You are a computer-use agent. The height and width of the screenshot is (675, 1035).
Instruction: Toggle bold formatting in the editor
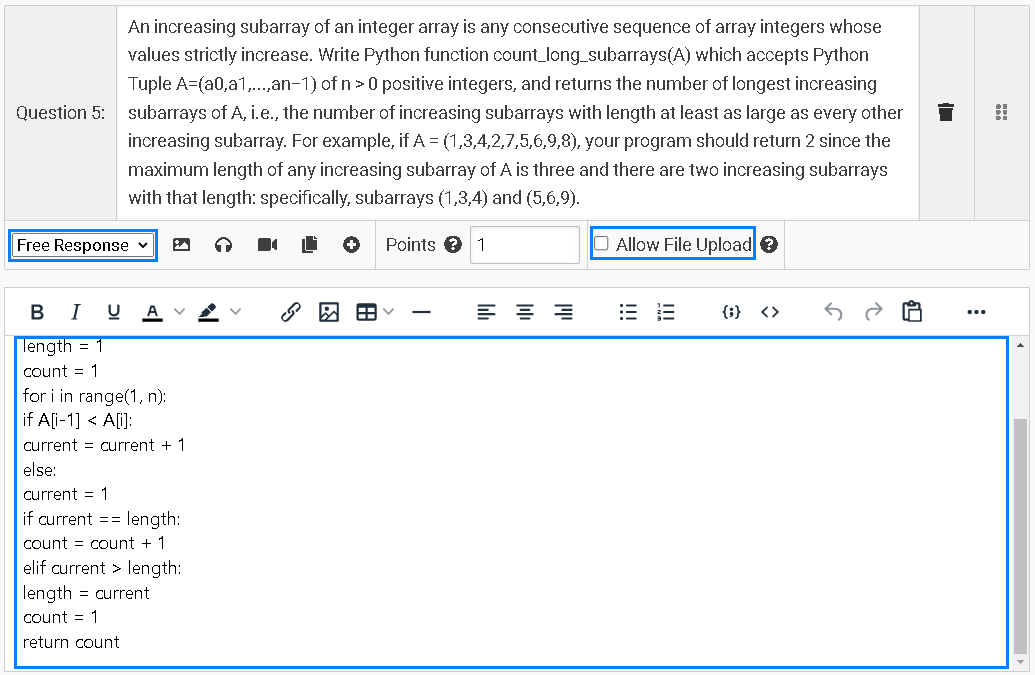coord(38,312)
